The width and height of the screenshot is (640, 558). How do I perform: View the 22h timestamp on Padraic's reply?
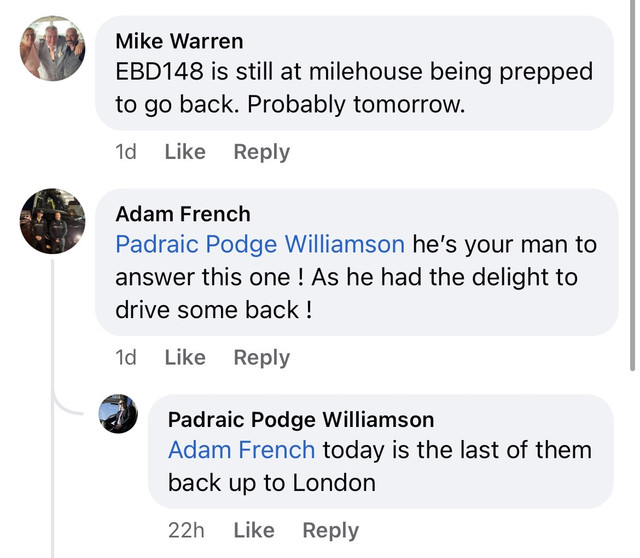click(186, 530)
